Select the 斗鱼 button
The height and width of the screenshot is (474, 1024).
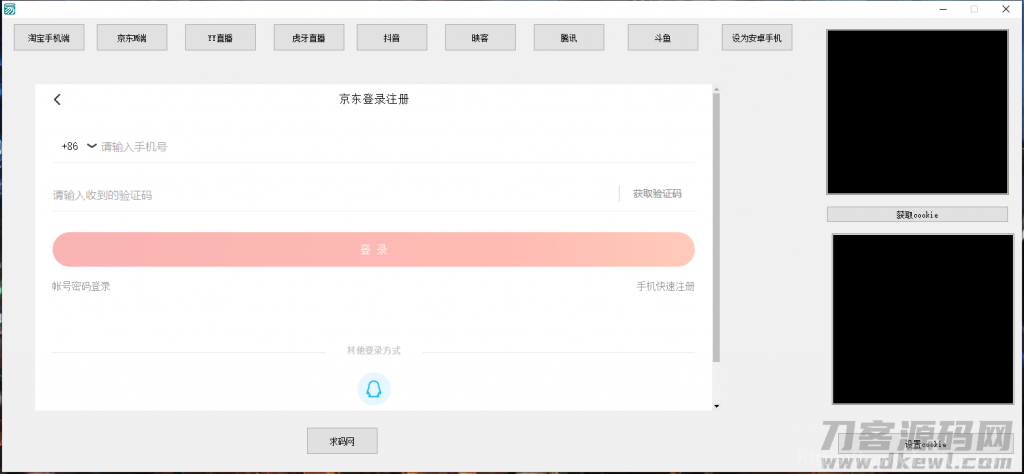point(663,38)
